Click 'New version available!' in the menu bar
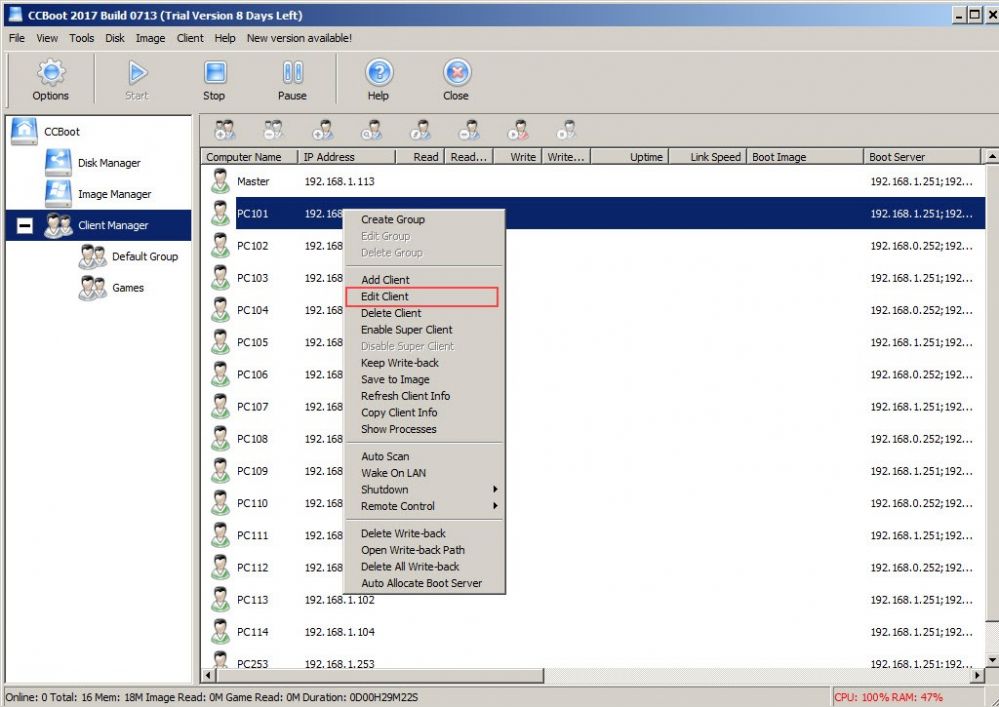This screenshot has width=999, height=707. click(299, 38)
